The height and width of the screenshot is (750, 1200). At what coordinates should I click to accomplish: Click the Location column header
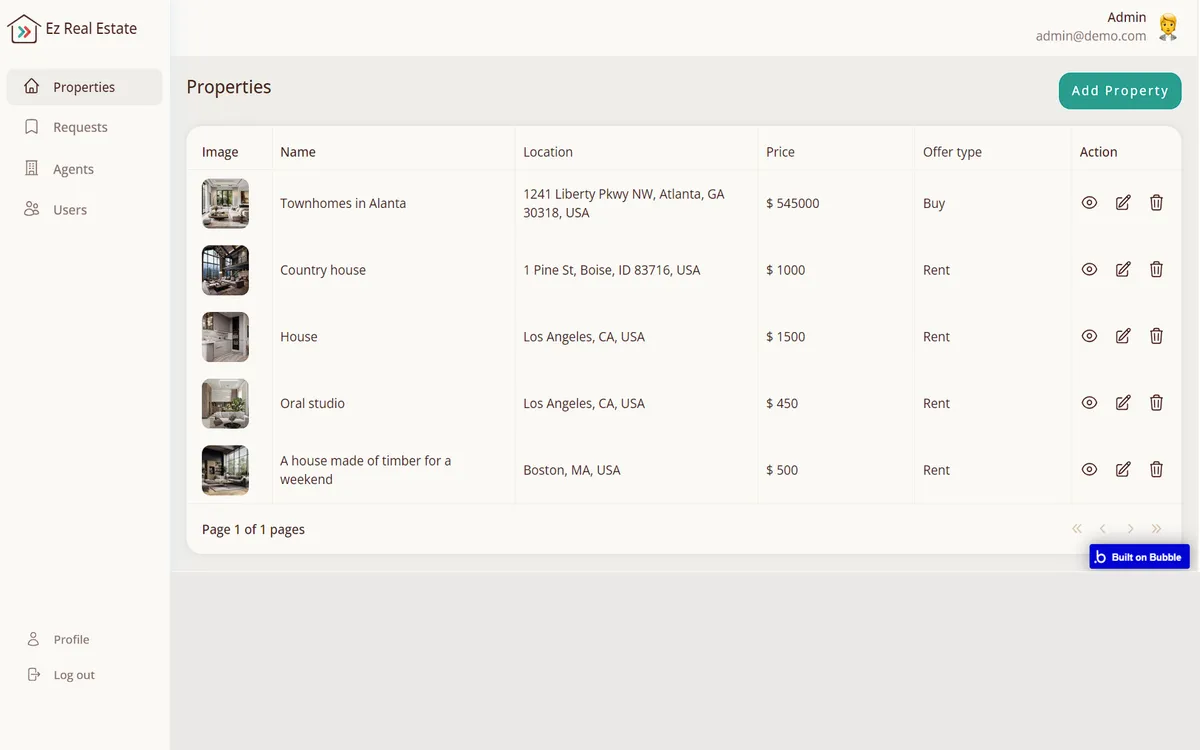[x=548, y=152]
